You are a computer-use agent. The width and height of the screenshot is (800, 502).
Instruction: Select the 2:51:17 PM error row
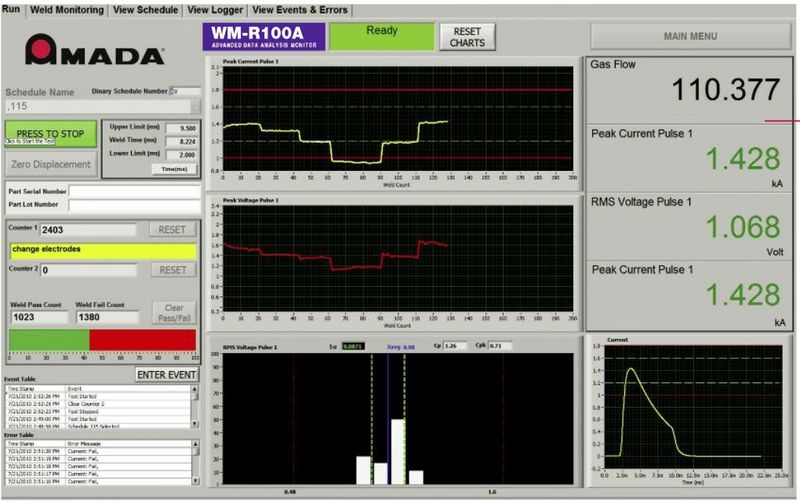98,473
